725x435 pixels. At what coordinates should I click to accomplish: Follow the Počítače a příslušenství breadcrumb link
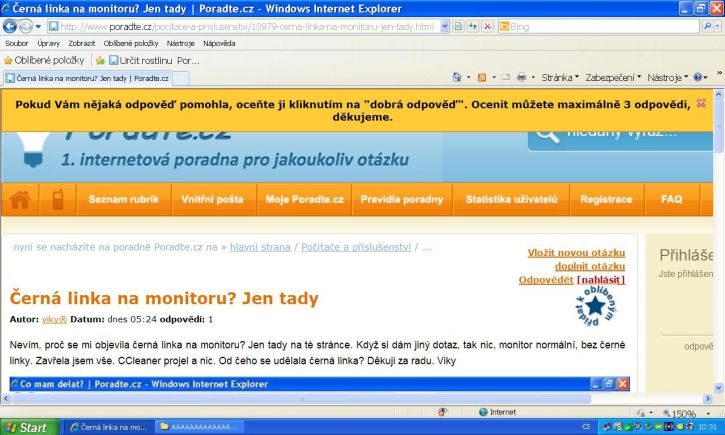pyautogui.click(x=356, y=247)
